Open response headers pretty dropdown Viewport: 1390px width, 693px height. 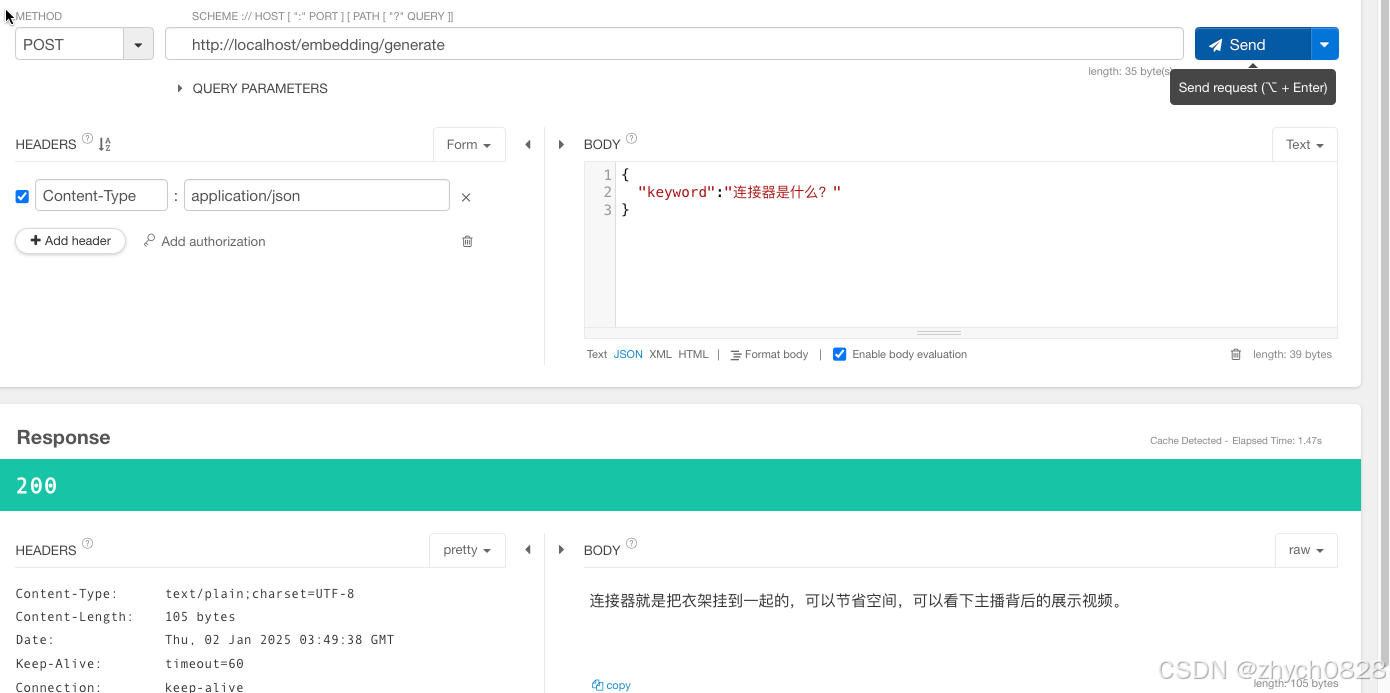[x=467, y=550]
